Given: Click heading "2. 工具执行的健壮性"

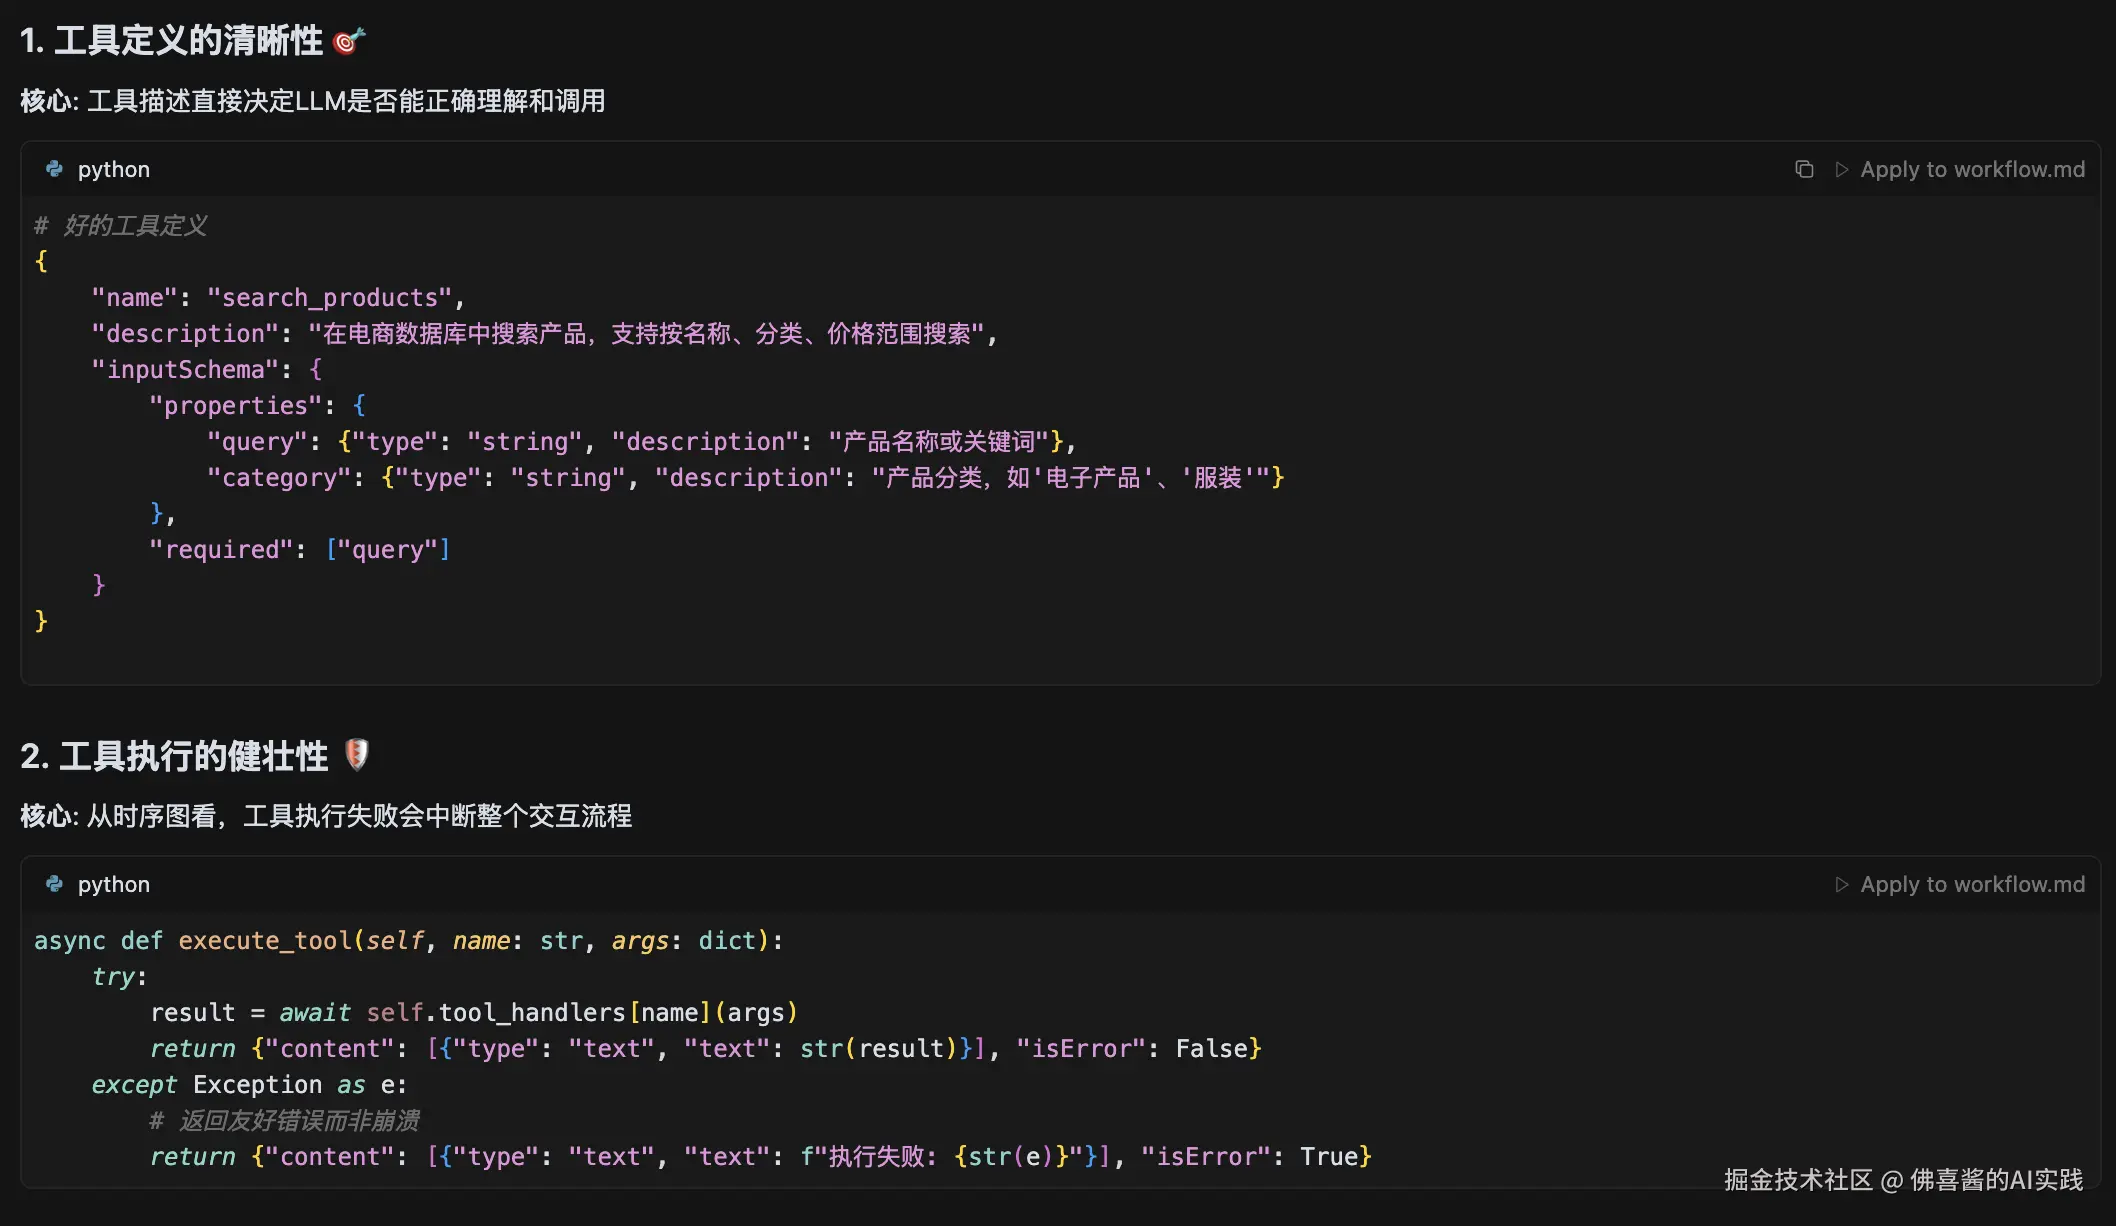Looking at the screenshot, I should [x=174, y=756].
